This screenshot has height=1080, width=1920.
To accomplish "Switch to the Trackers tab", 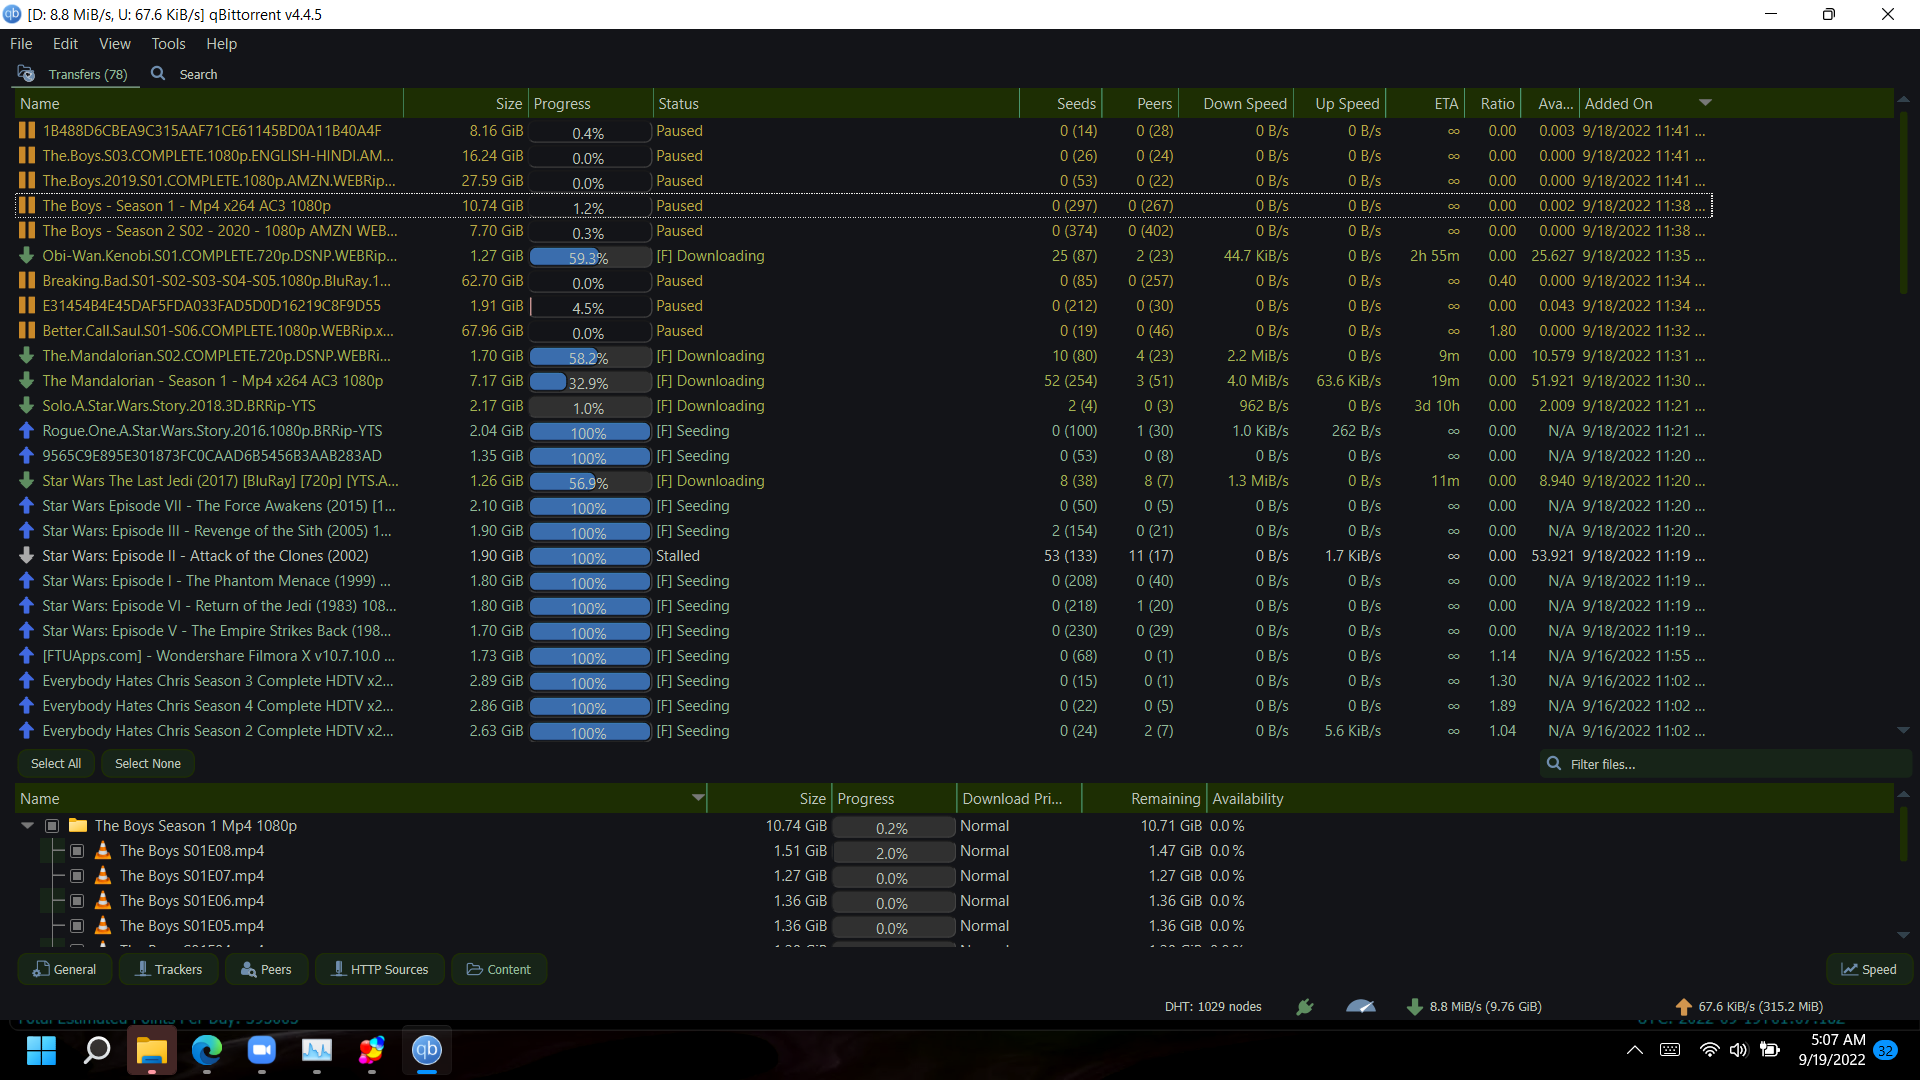I will click(x=168, y=969).
